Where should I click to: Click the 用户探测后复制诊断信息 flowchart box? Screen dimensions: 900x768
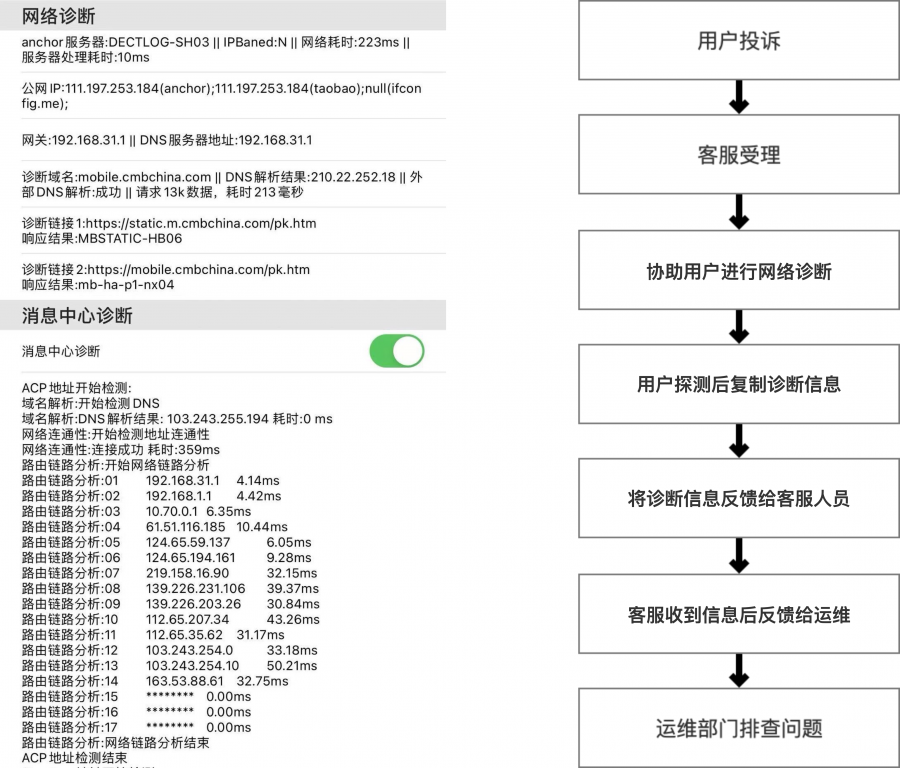[739, 384]
